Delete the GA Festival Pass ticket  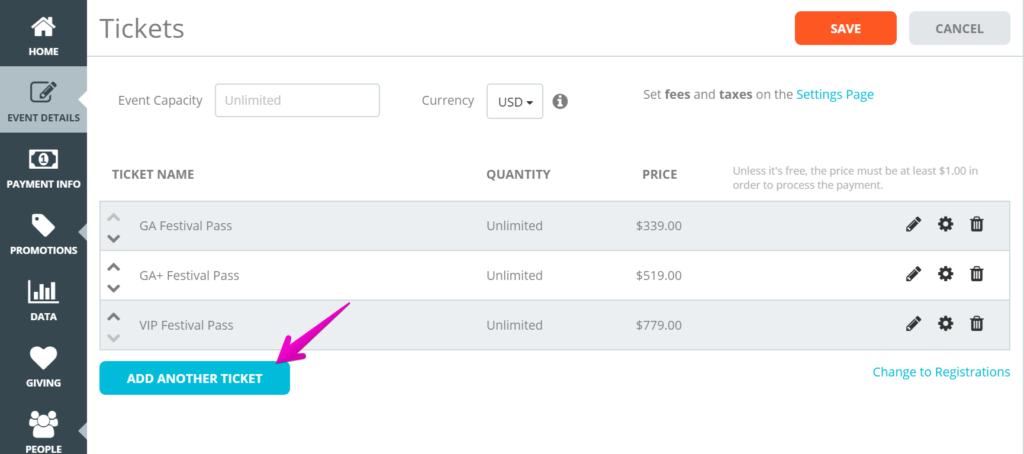976,225
